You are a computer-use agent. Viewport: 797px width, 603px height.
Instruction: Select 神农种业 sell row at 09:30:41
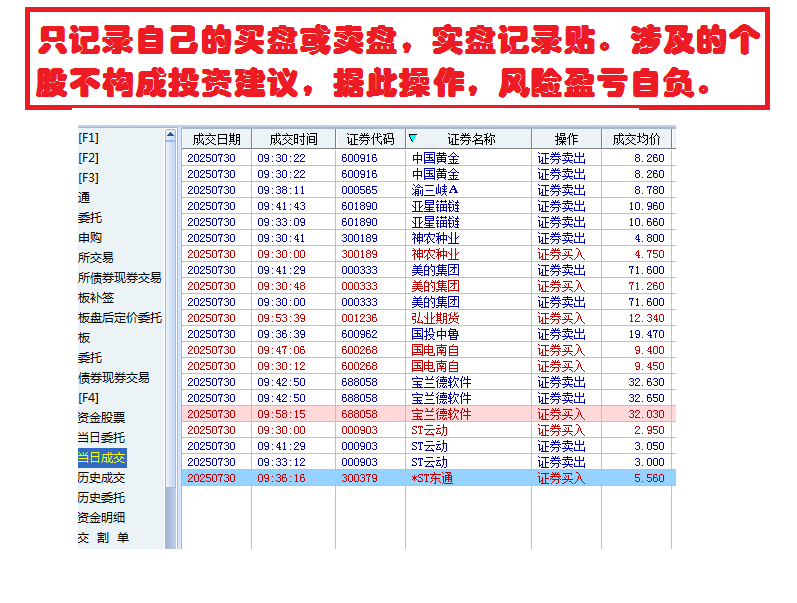[428, 238]
